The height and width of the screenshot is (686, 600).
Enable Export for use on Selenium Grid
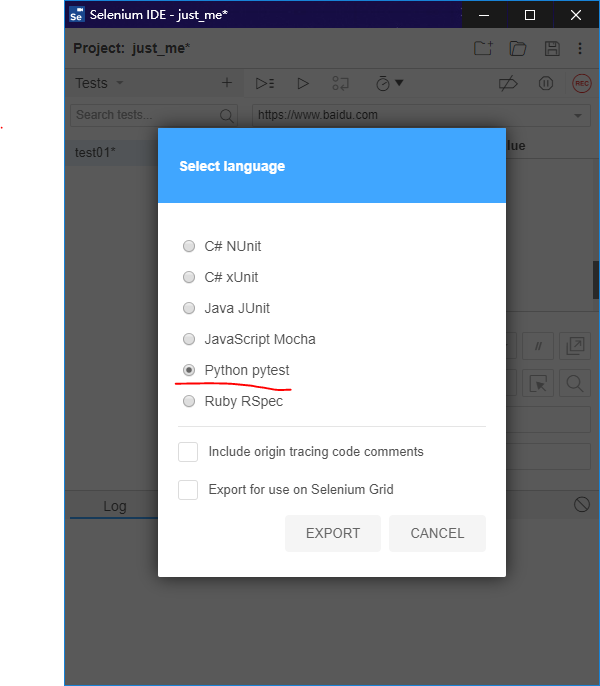188,490
